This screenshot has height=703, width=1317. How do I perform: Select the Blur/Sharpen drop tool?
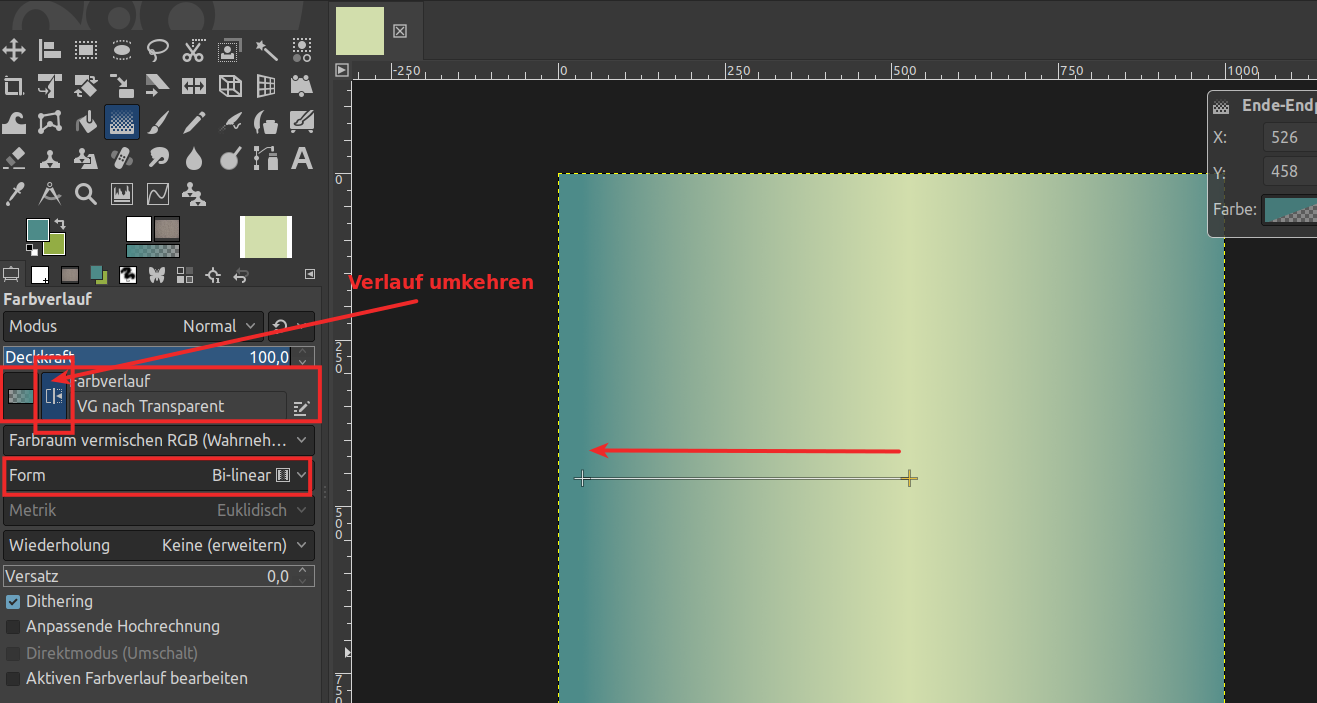[194, 158]
